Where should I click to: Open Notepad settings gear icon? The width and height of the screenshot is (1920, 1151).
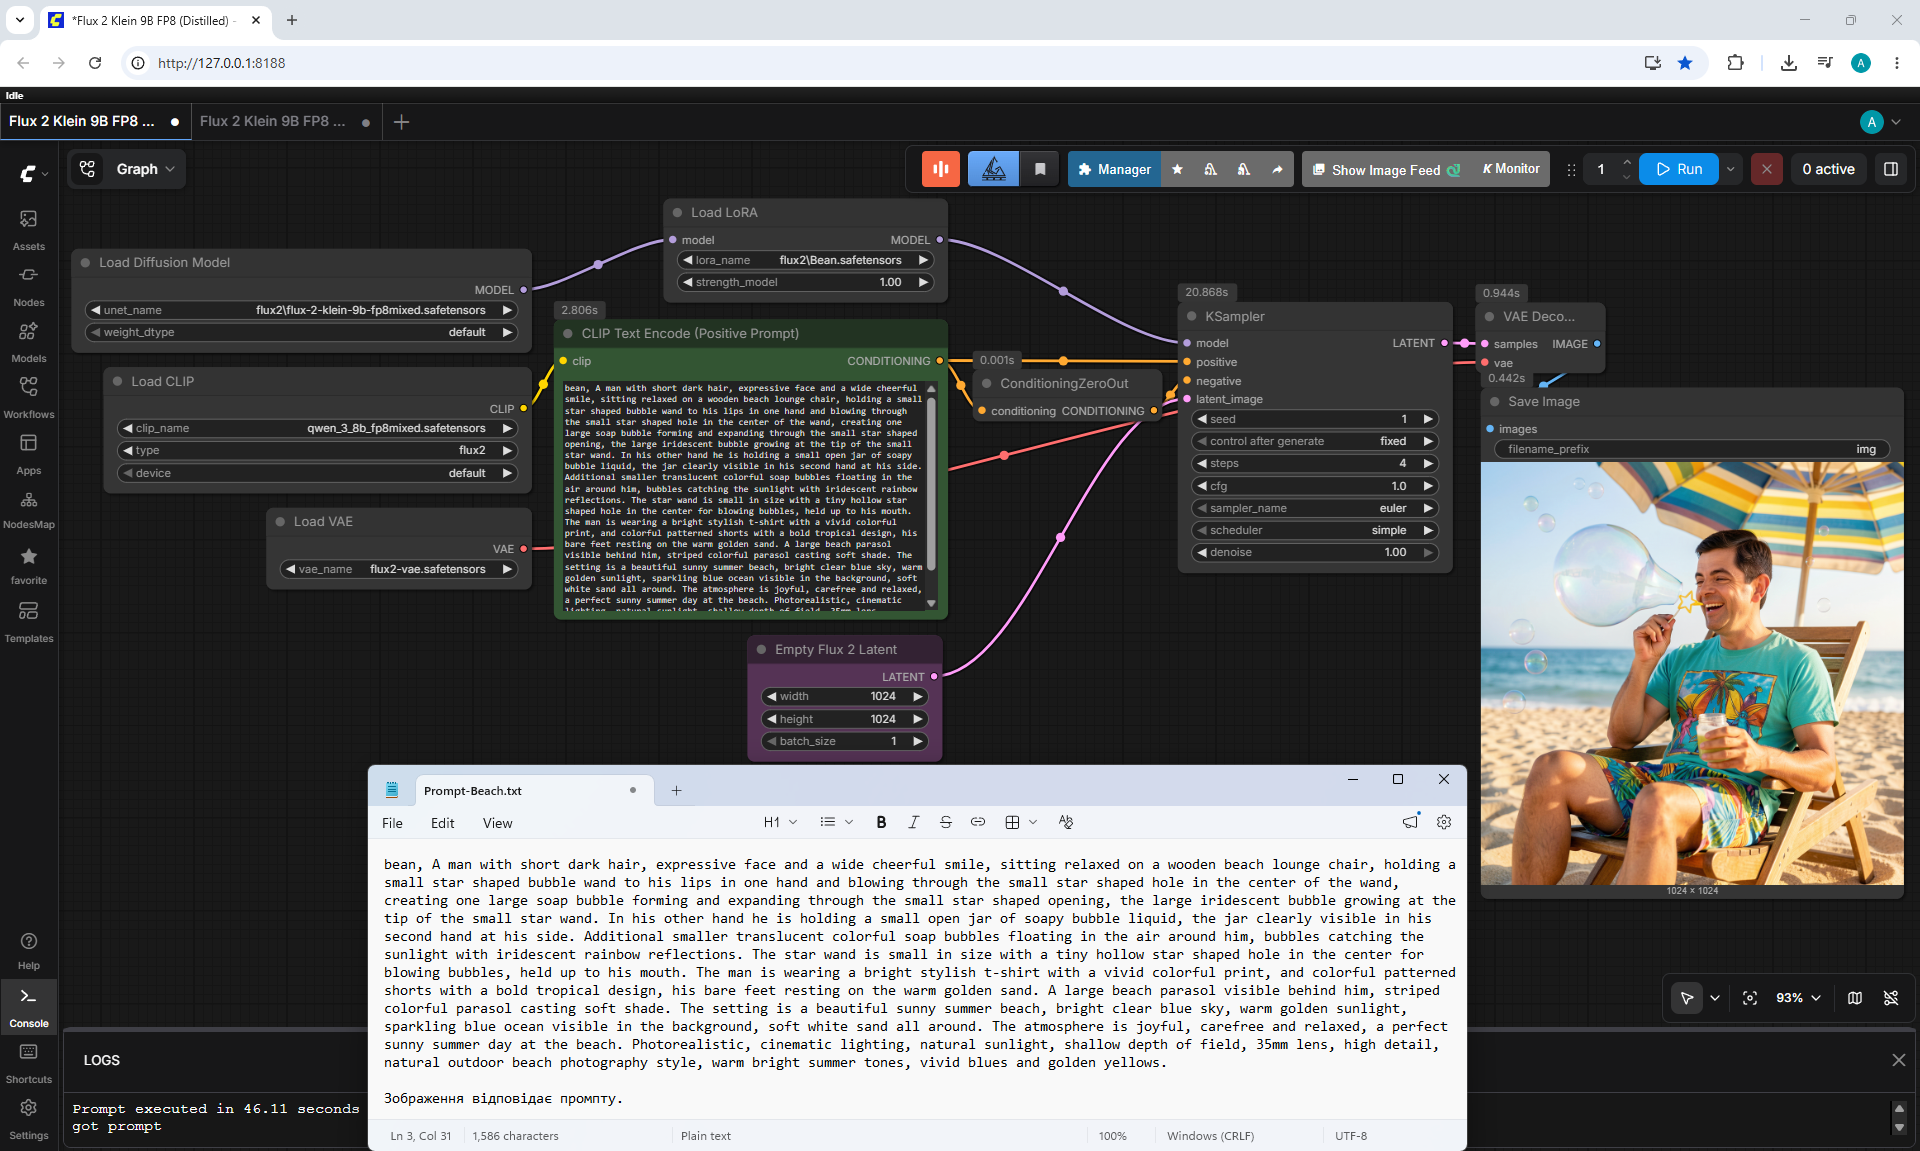[1444, 822]
